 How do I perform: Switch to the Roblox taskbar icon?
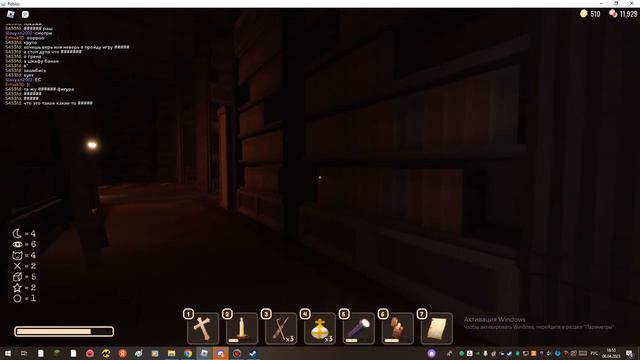[x=204, y=353]
